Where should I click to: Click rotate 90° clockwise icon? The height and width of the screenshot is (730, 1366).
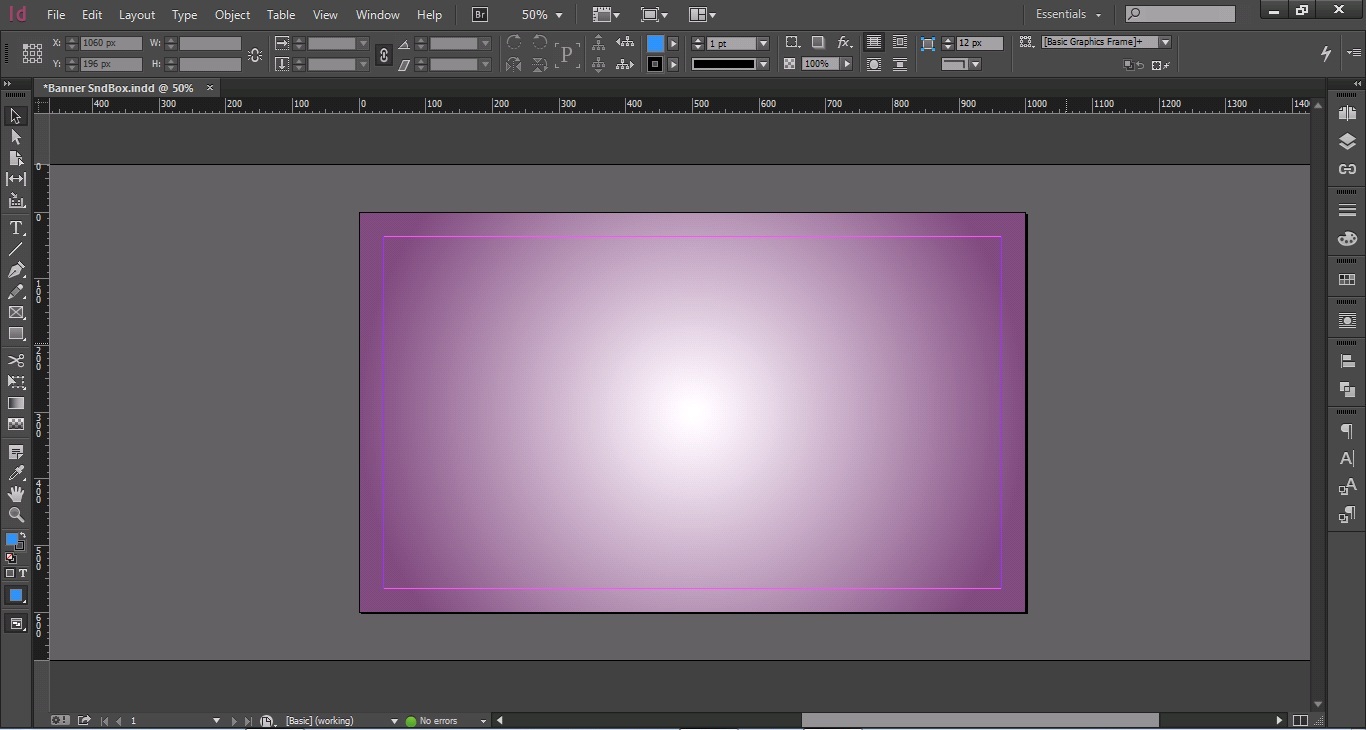pos(514,42)
